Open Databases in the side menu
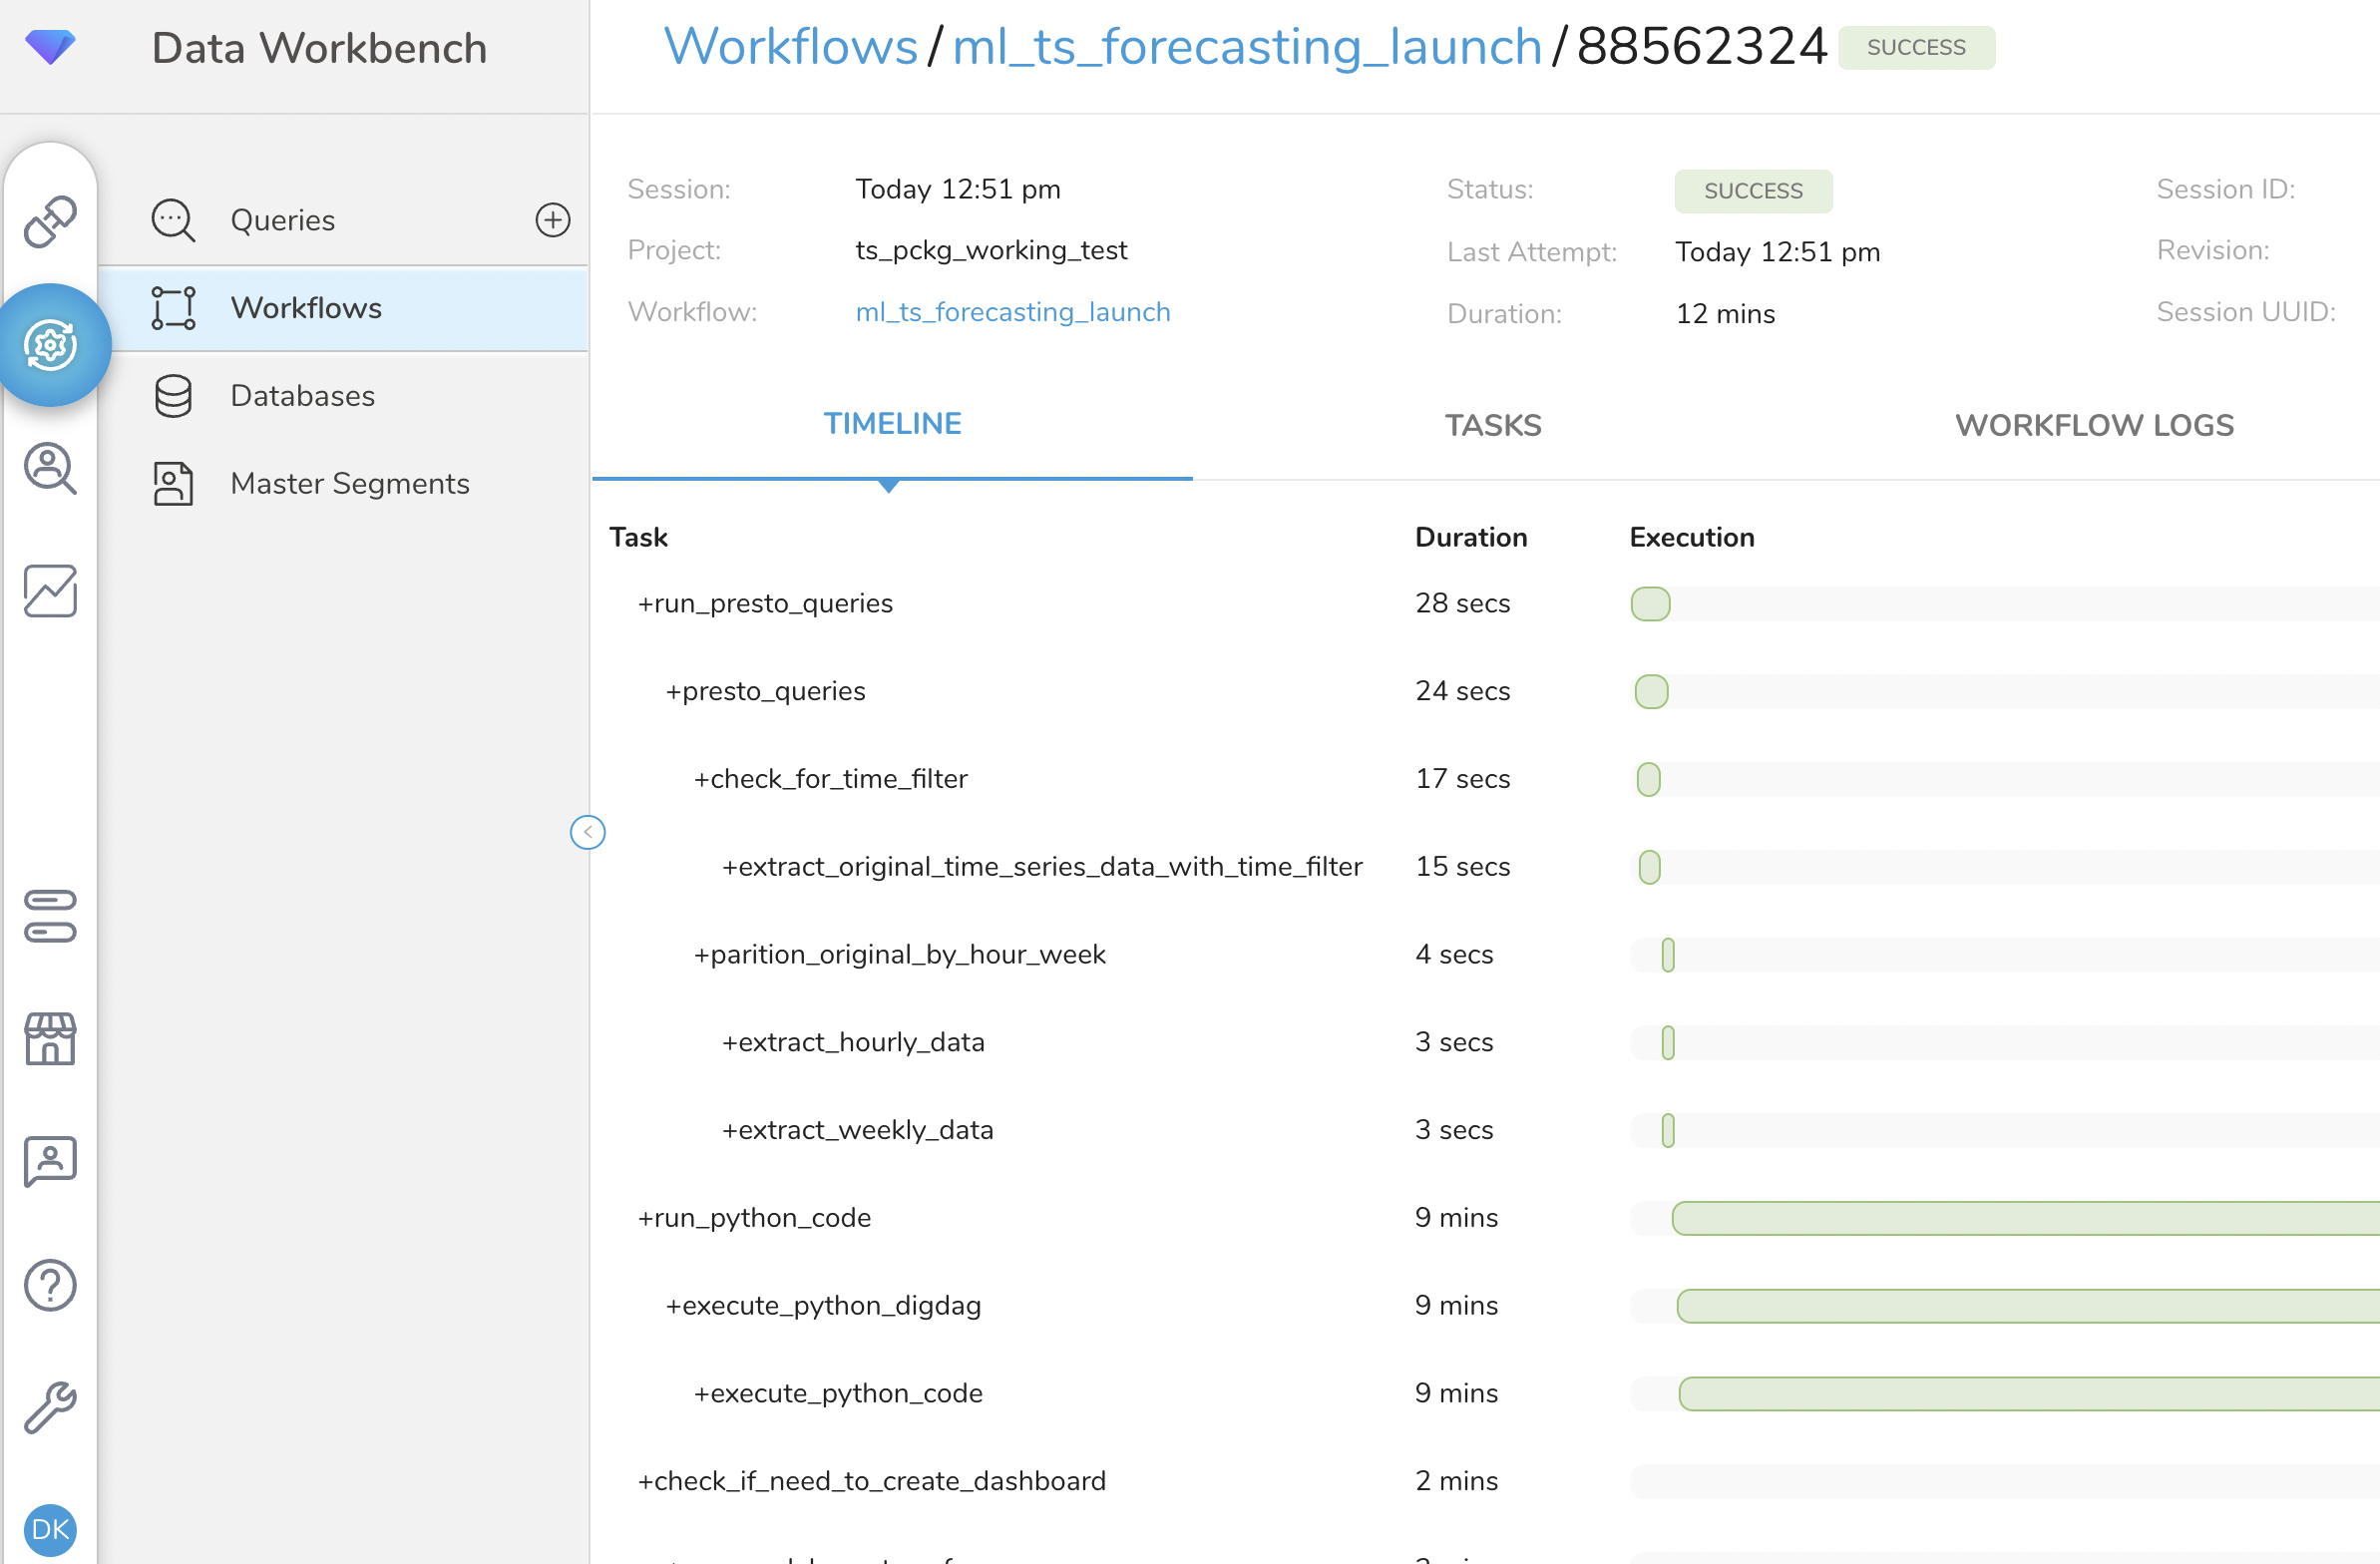Viewport: 2380px width, 1564px height. 302,396
